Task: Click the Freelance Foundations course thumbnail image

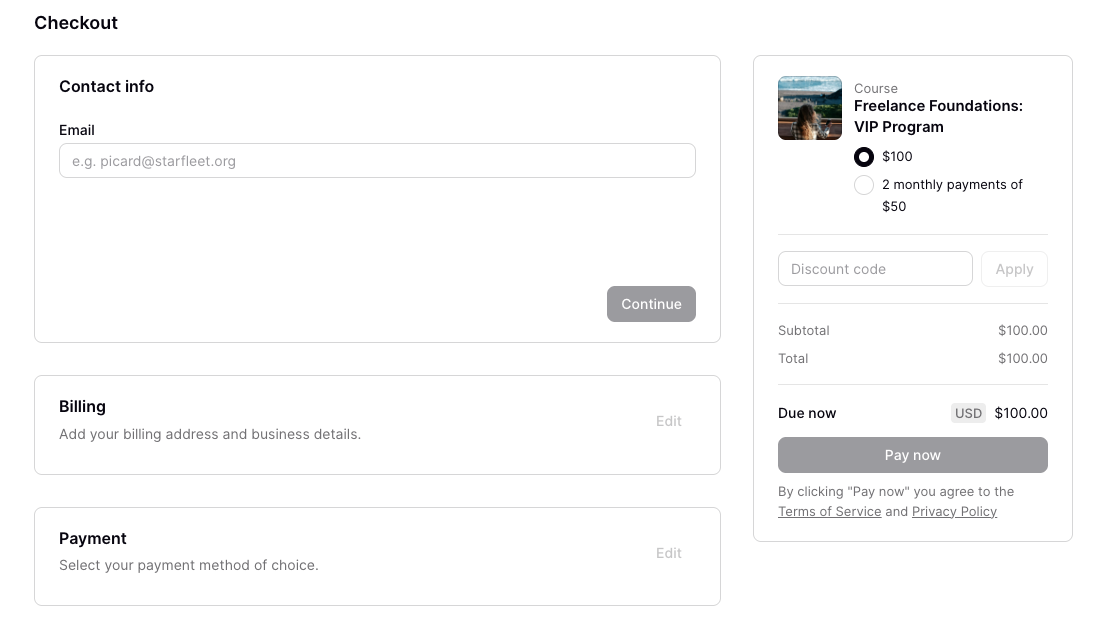Action: (810, 107)
